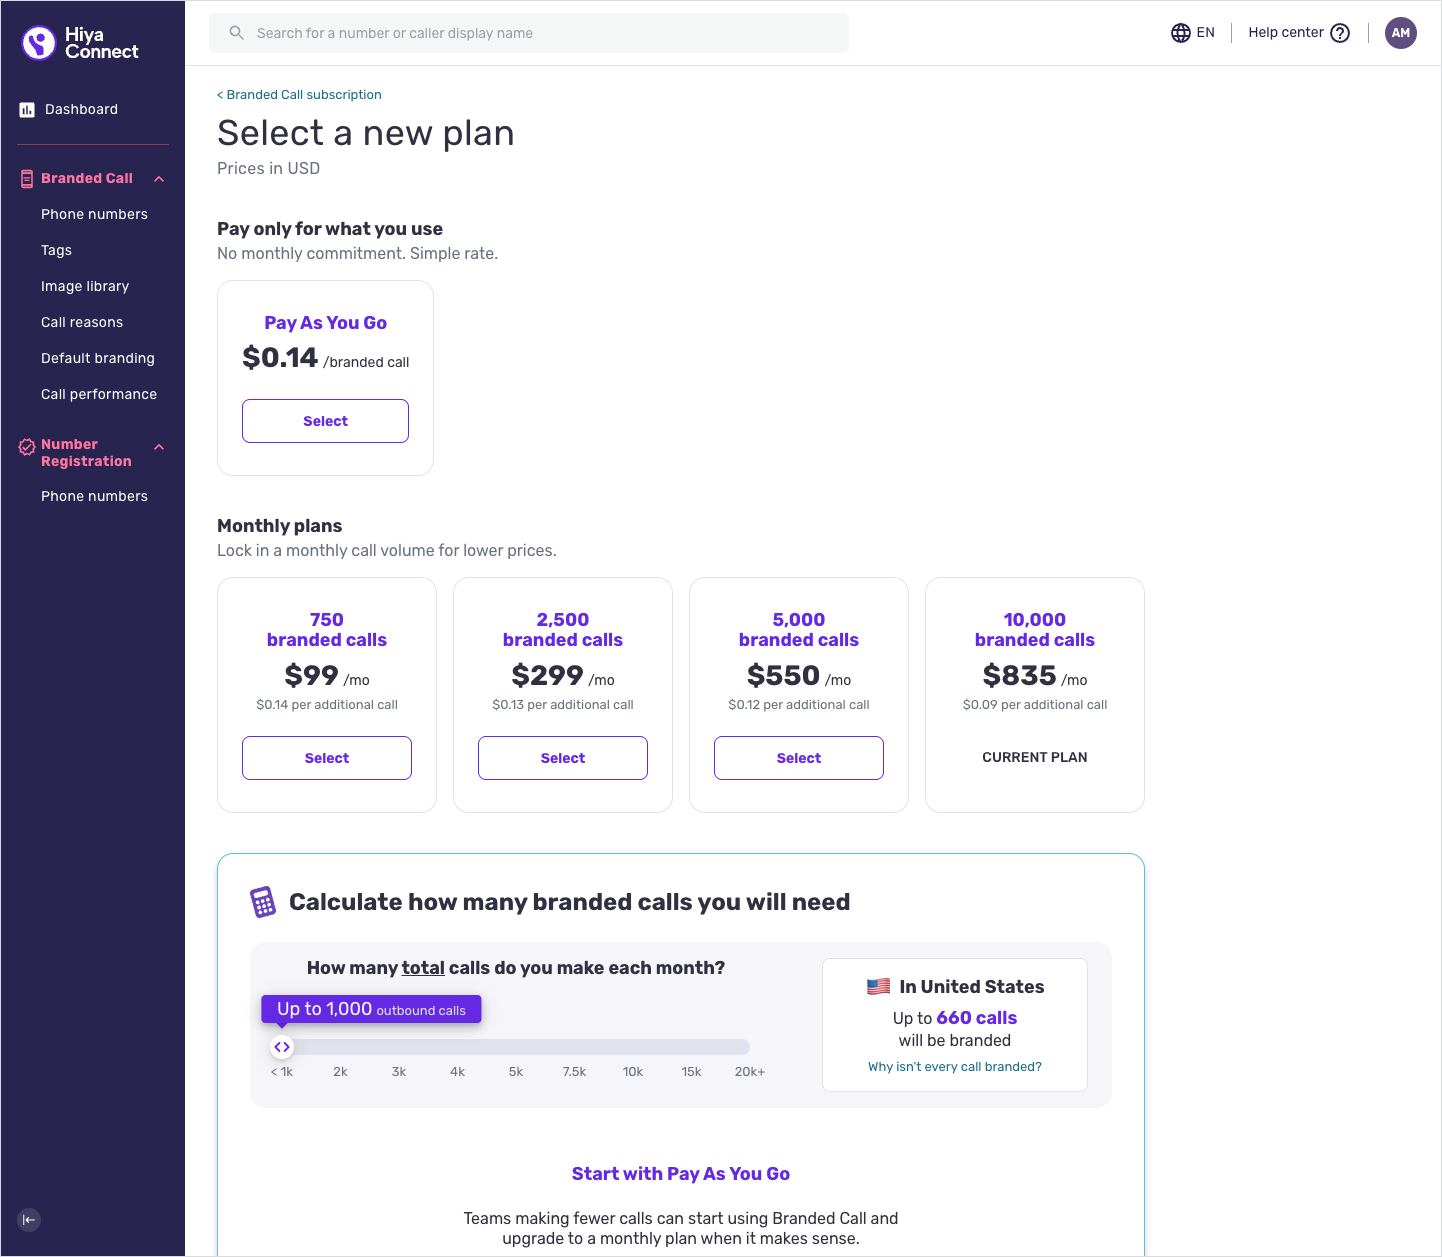Click the call volume slider handle
Image resolution: width=1442 pixels, height=1257 pixels.
click(x=282, y=1047)
